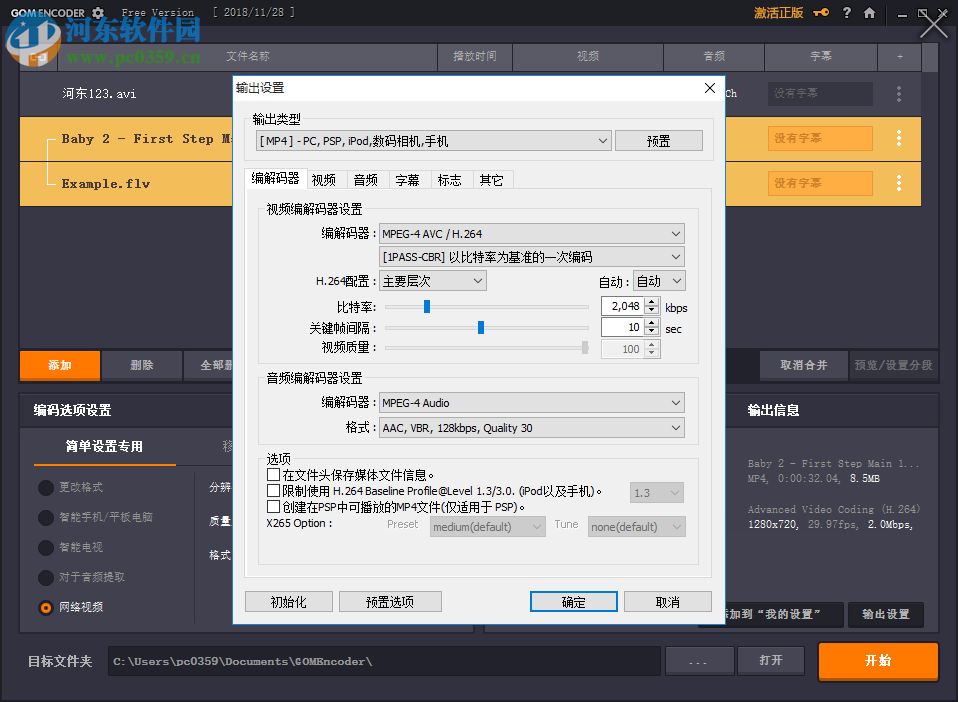Click the yellow key icon beside 激活正版
The height and width of the screenshot is (702, 958).
[819, 13]
